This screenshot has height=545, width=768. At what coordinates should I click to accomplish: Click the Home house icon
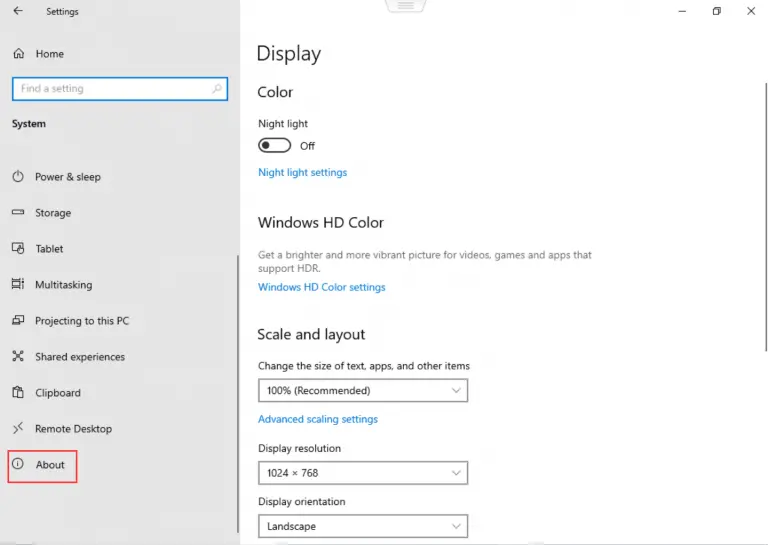click(x=19, y=53)
